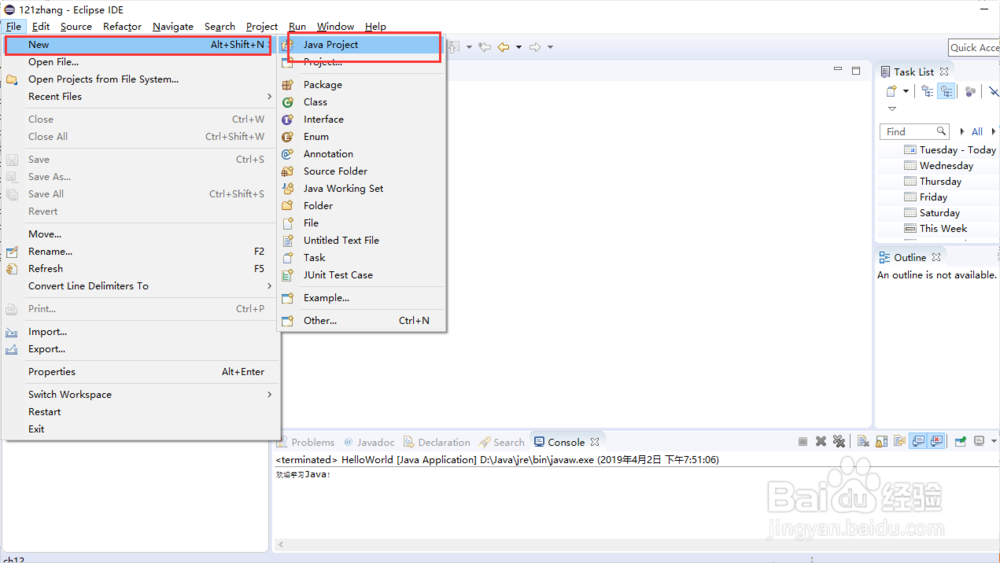1000x563 pixels.
Task: Open the console selection dropdown arrow
Action: point(994,441)
